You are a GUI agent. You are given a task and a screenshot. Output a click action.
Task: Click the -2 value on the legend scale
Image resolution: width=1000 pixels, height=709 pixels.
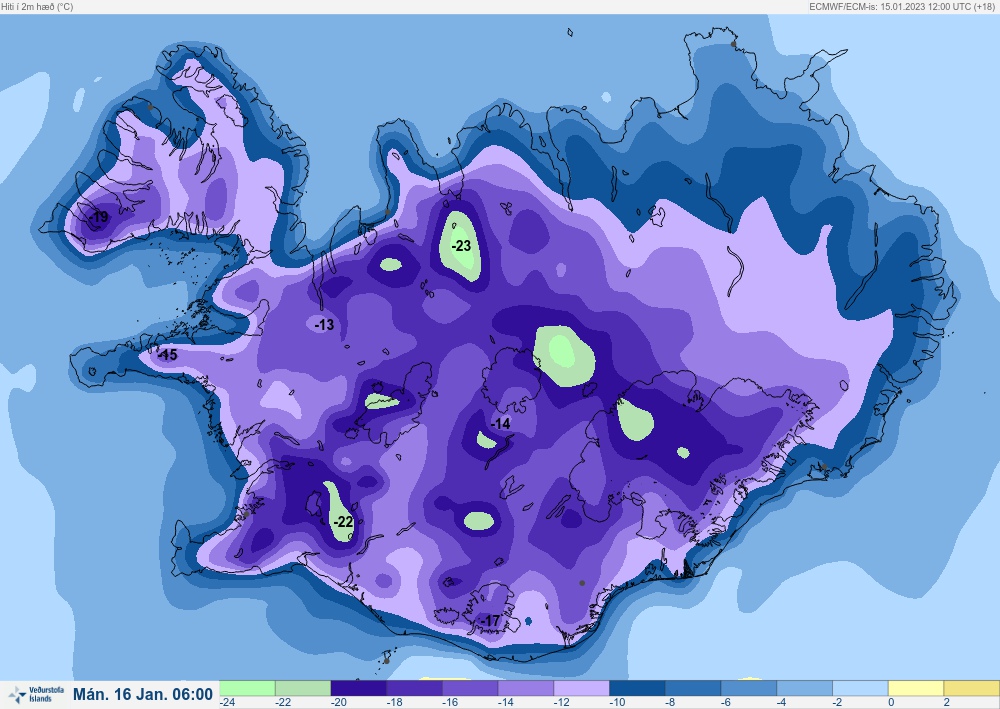point(837,703)
